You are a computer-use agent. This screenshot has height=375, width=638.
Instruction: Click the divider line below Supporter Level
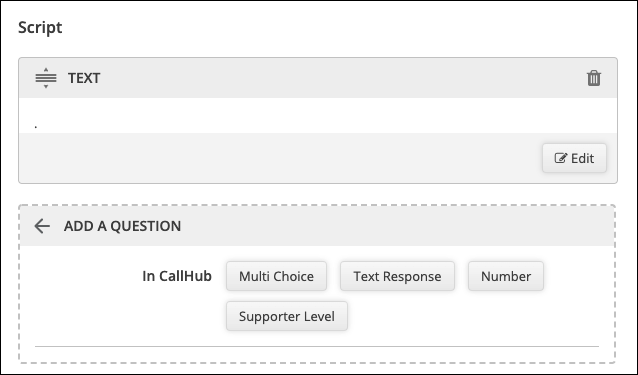pos(317,347)
